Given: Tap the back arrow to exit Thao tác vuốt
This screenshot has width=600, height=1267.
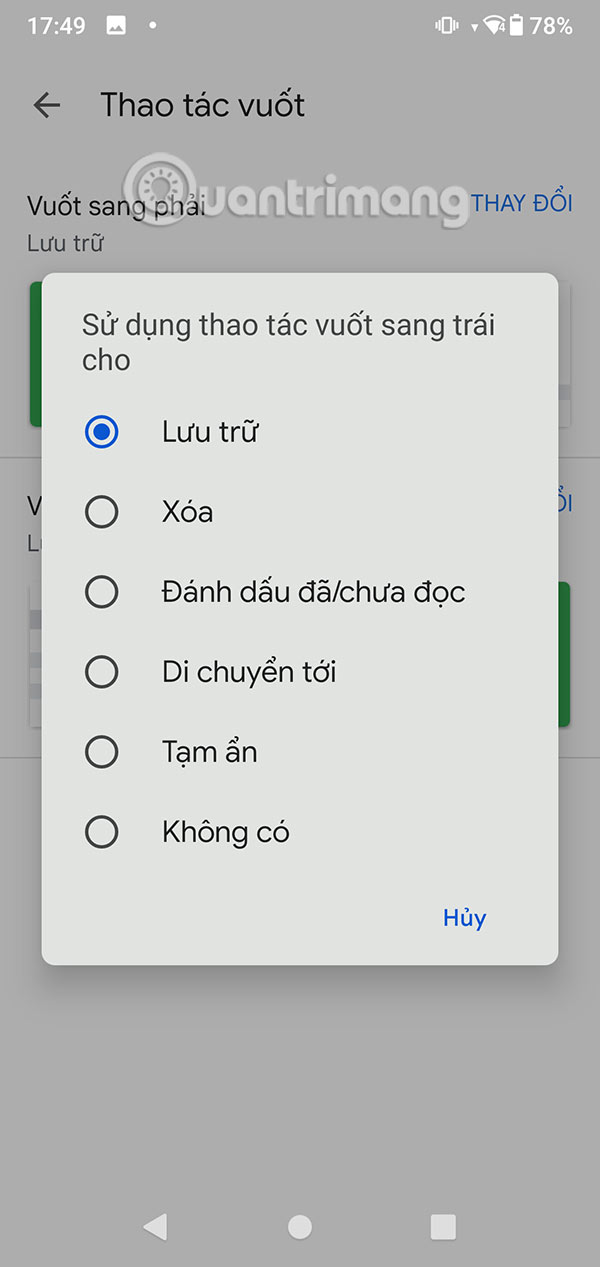Looking at the screenshot, I should (x=46, y=105).
